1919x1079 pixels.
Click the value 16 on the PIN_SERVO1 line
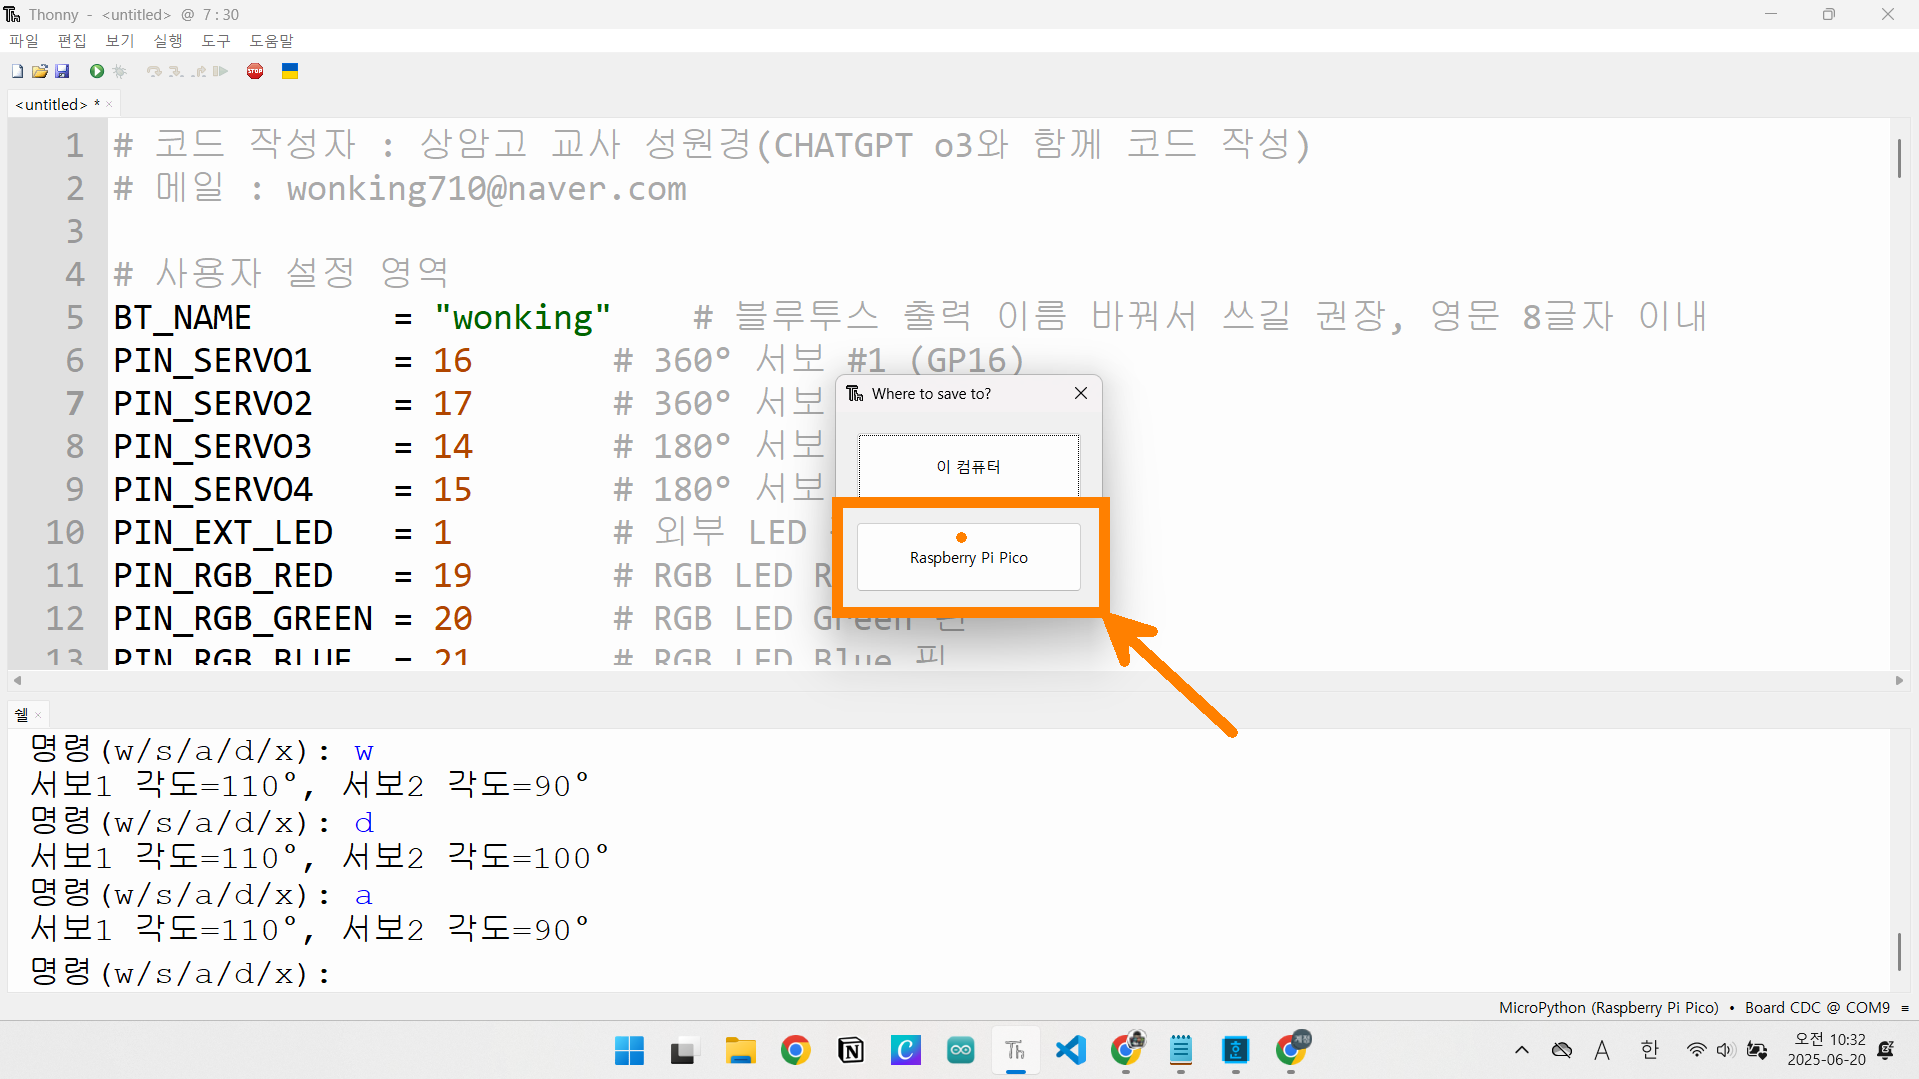453,361
